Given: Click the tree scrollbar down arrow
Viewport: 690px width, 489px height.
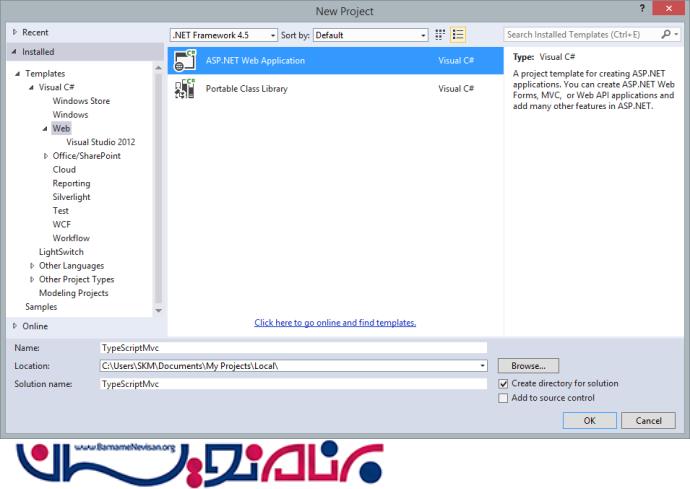Looking at the screenshot, I should [158, 310].
